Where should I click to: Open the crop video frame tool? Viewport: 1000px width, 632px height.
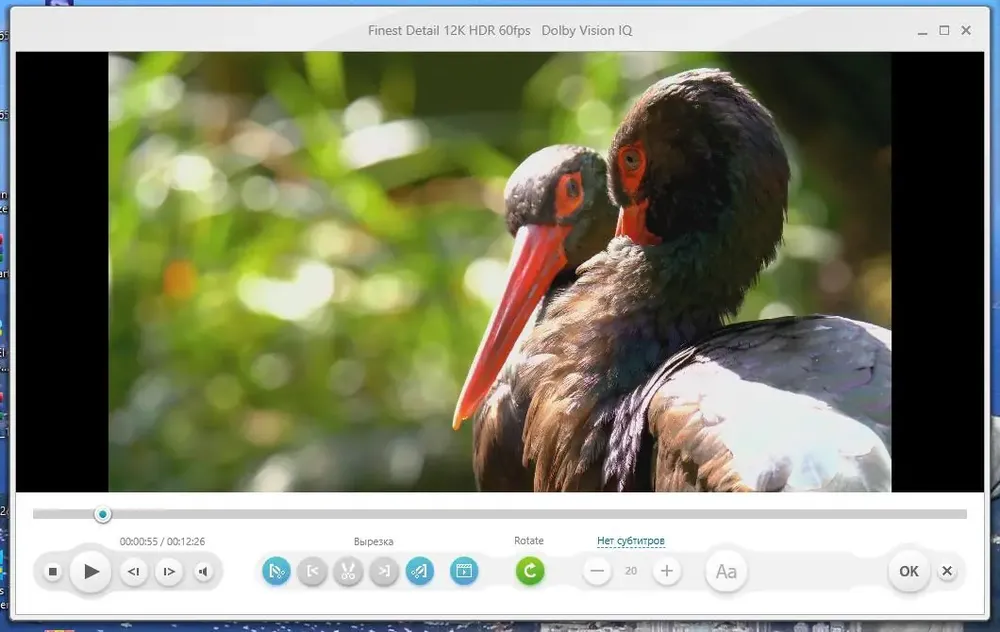[464, 571]
